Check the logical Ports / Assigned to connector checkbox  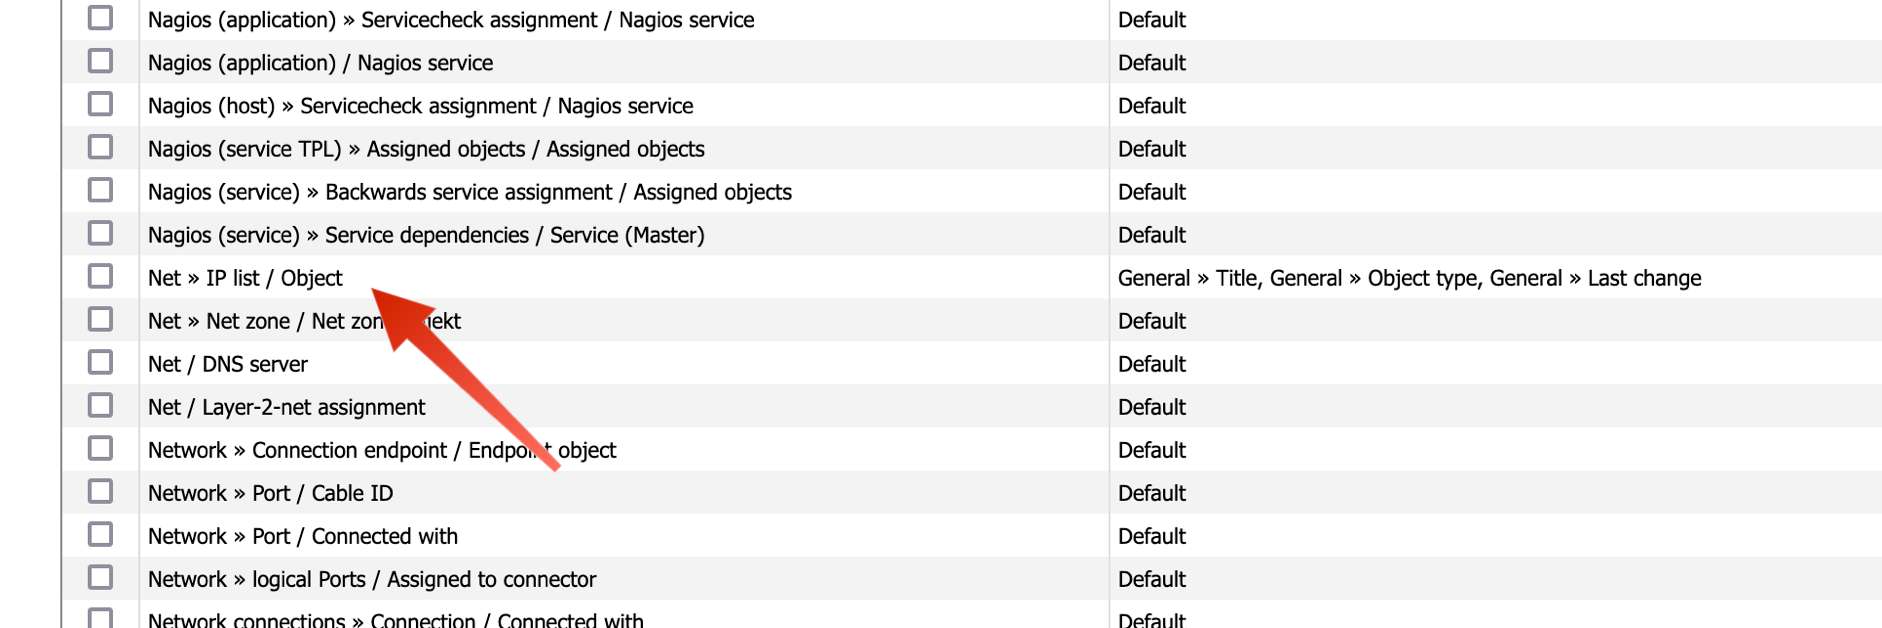tap(100, 577)
